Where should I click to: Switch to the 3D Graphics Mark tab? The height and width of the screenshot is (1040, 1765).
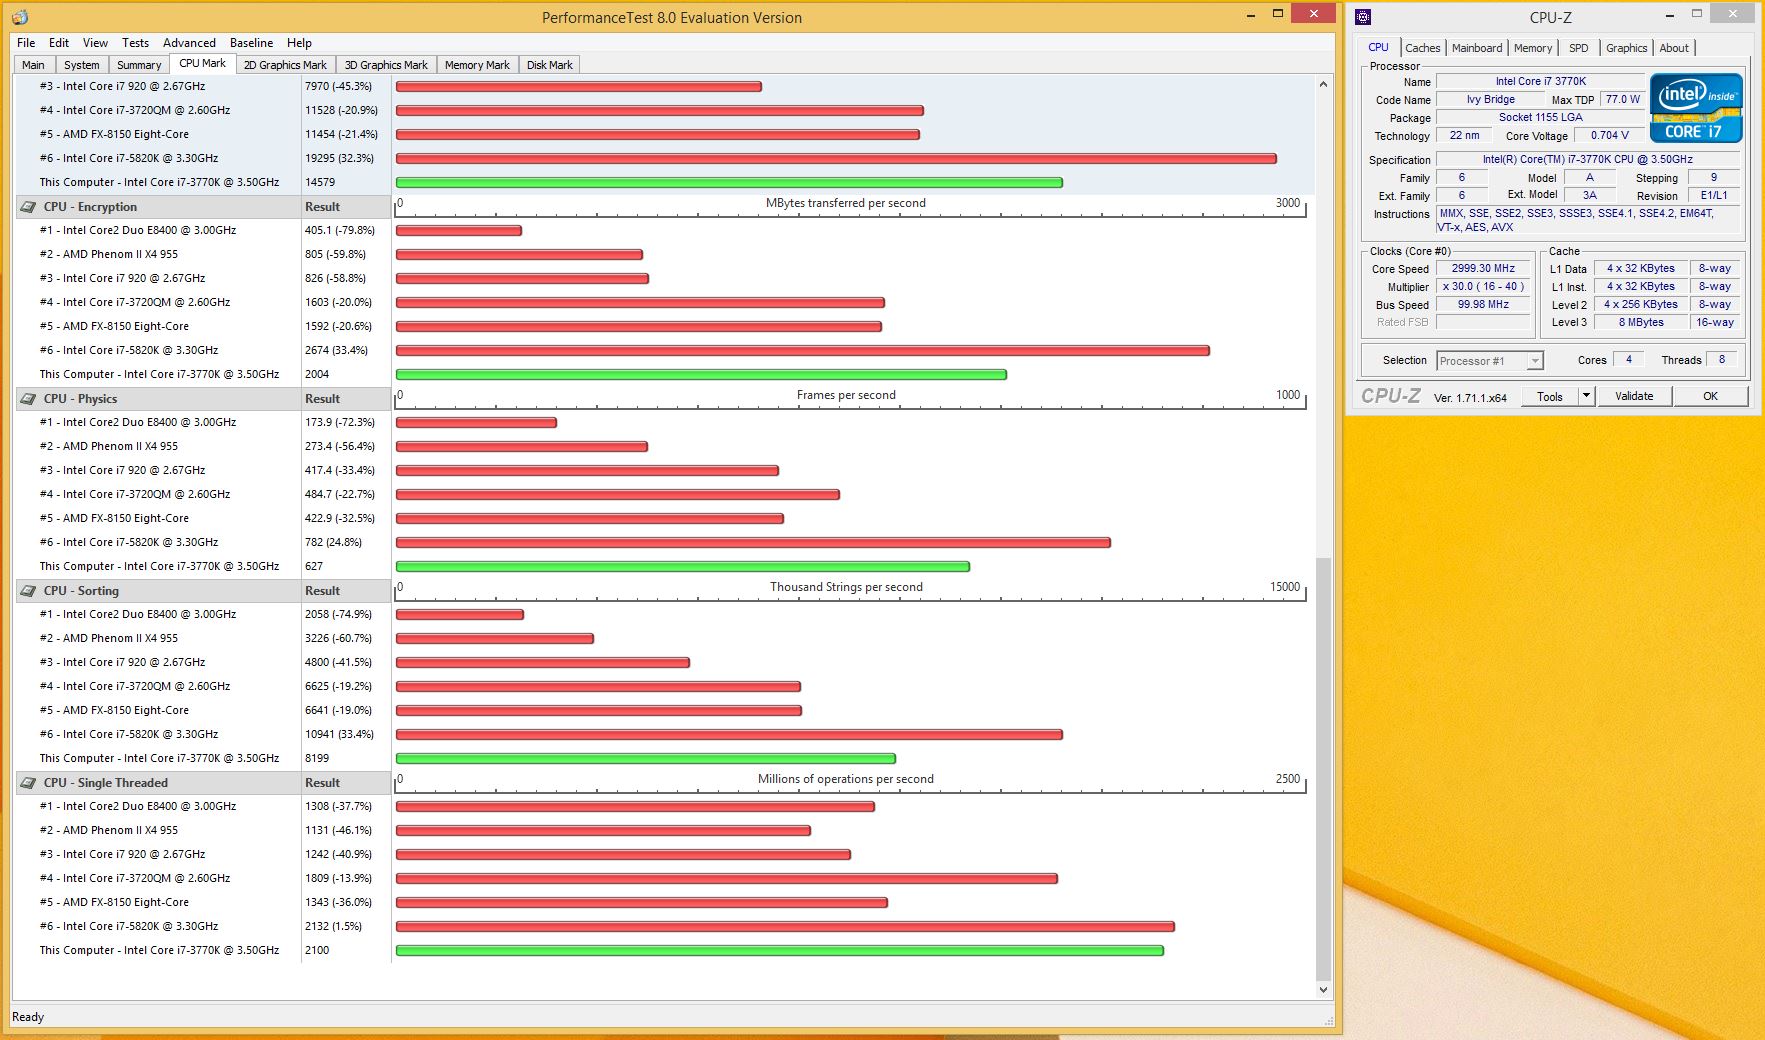(386, 65)
